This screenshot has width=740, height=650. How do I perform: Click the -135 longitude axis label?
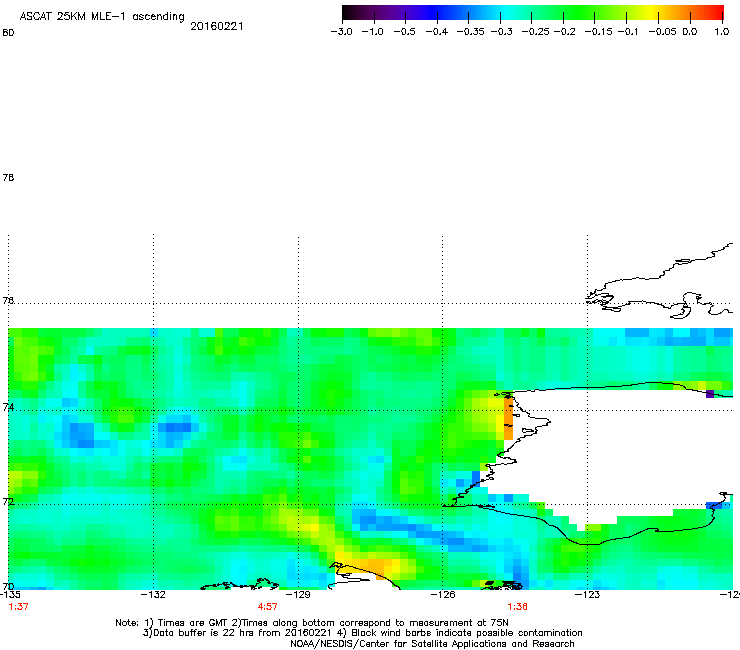point(10,595)
